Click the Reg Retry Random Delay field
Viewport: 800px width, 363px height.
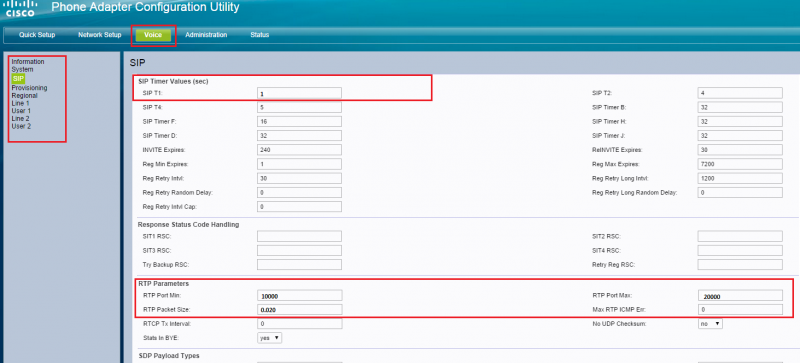point(299,192)
